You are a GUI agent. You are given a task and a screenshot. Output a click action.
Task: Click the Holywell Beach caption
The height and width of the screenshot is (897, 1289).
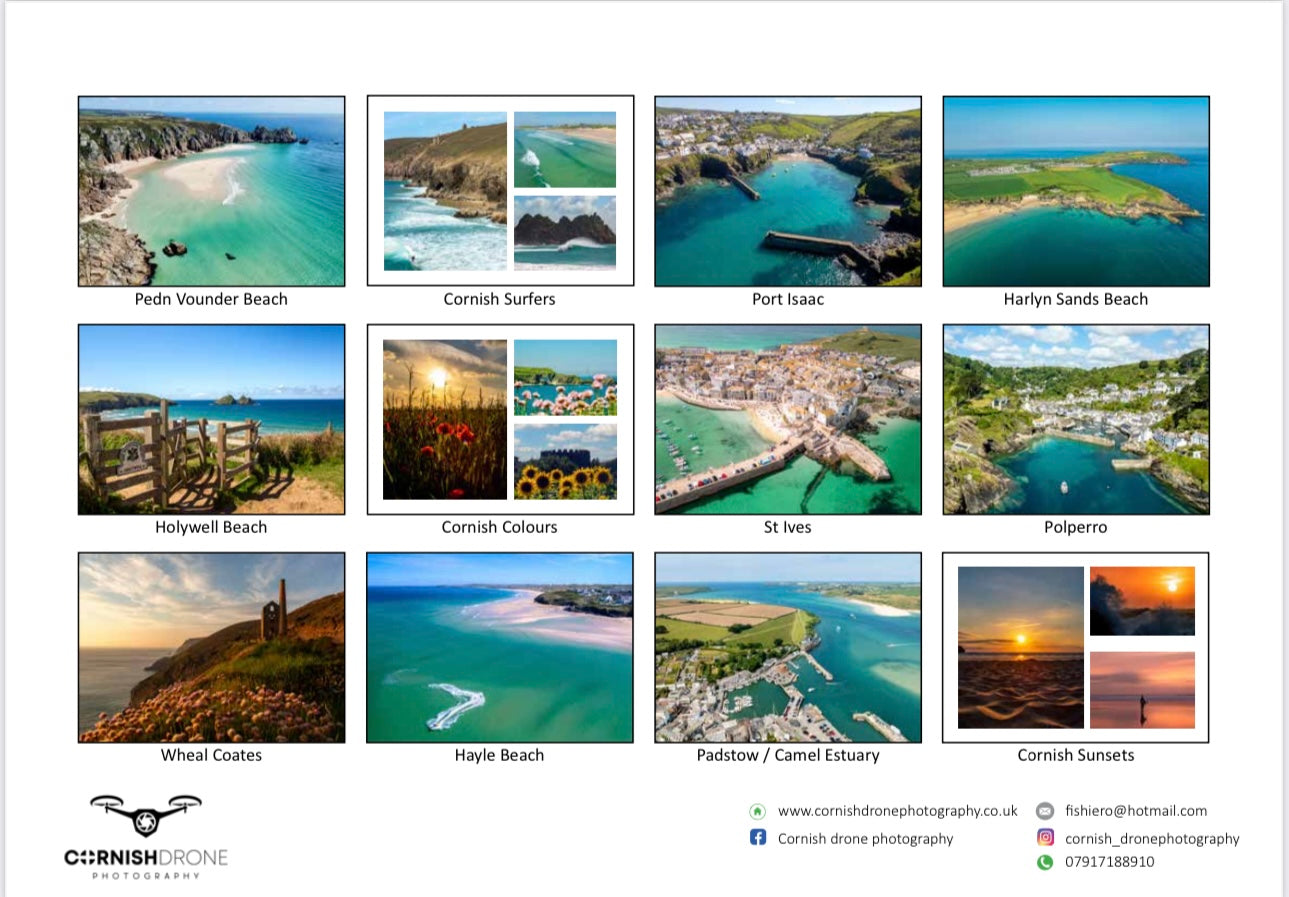click(x=211, y=527)
